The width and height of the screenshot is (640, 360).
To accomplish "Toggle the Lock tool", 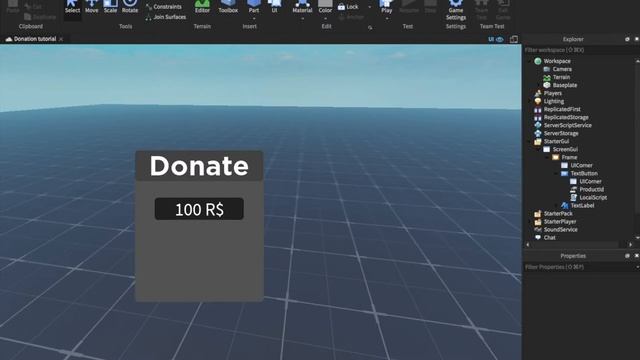I will [348, 7].
